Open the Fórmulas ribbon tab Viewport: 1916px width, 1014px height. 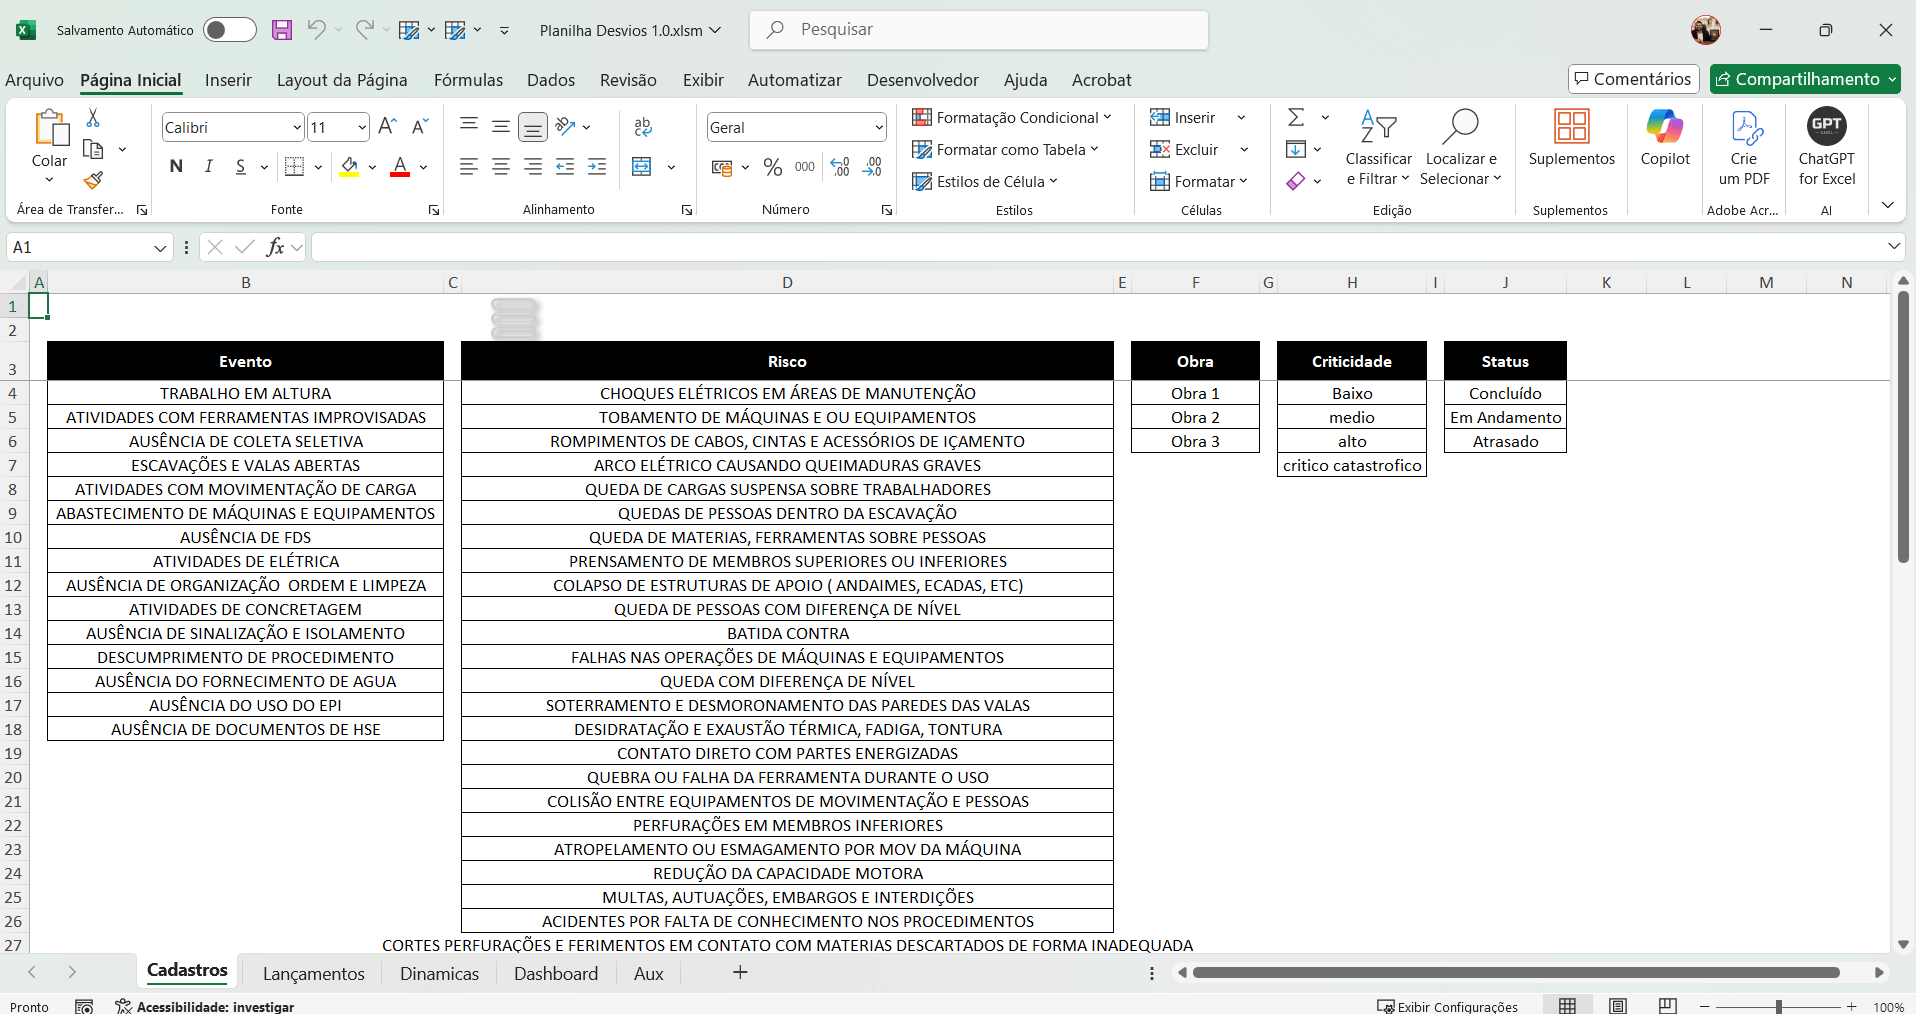click(468, 80)
